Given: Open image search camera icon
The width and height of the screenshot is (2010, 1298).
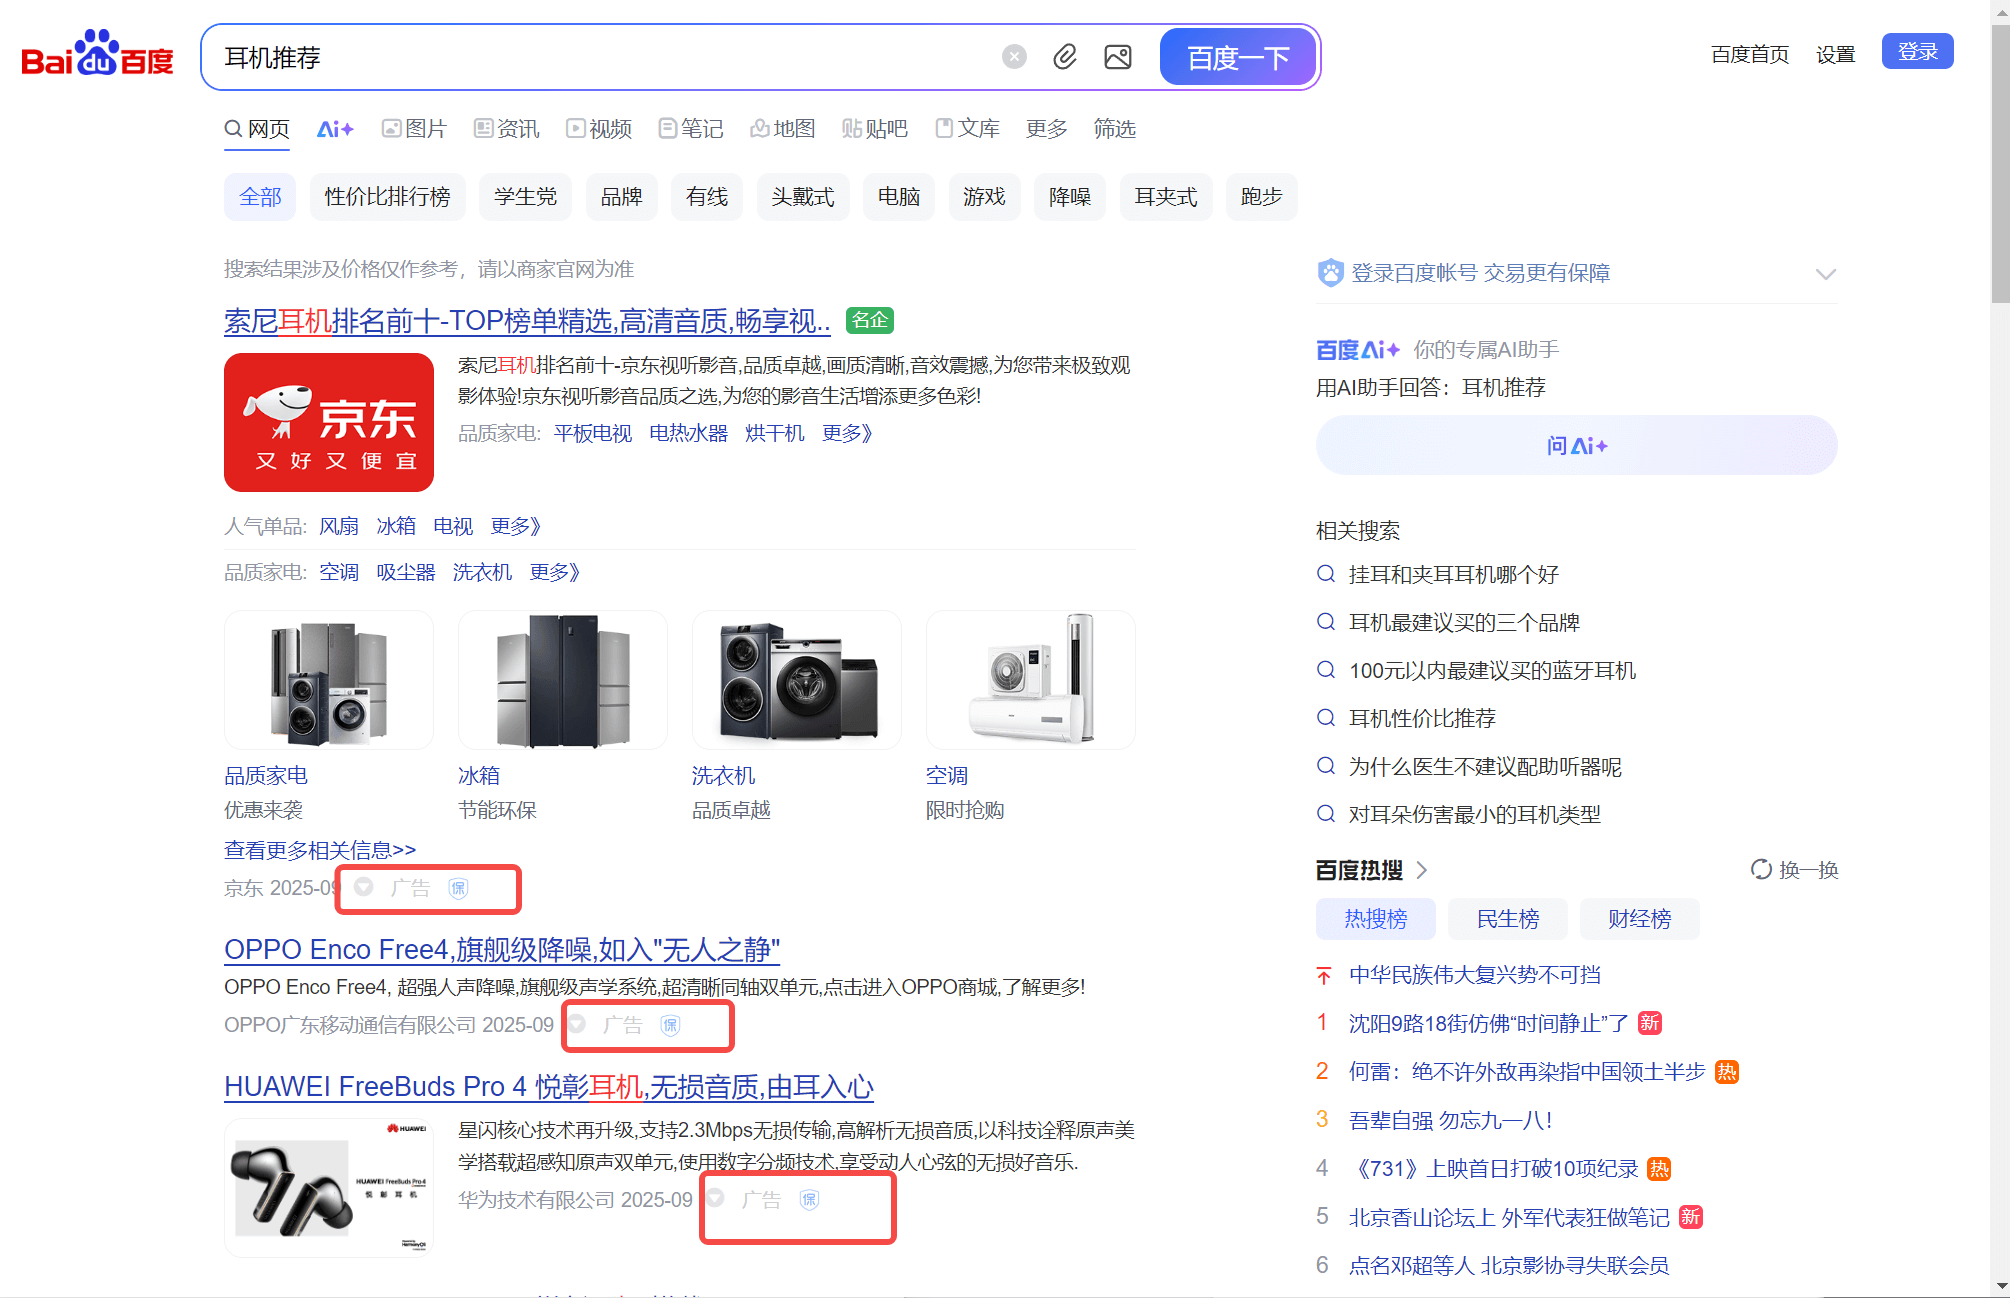Looking at the screenshot, I should pos(1117,57).
